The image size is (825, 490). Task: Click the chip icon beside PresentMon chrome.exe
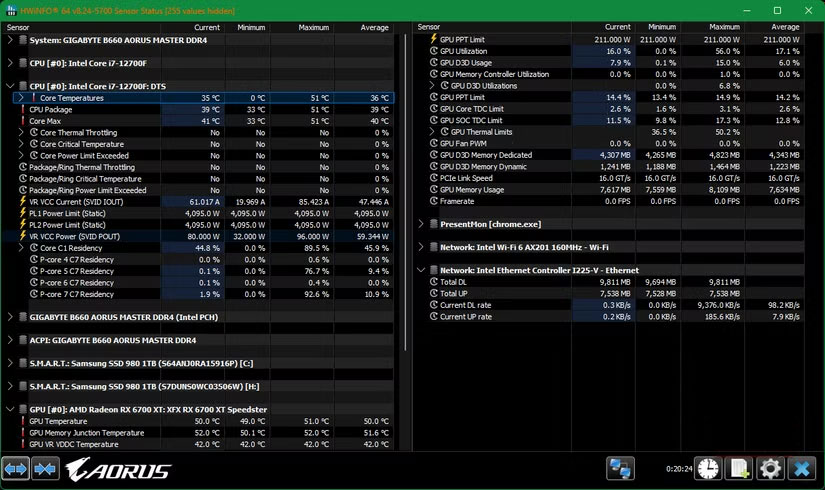point(434,224)
